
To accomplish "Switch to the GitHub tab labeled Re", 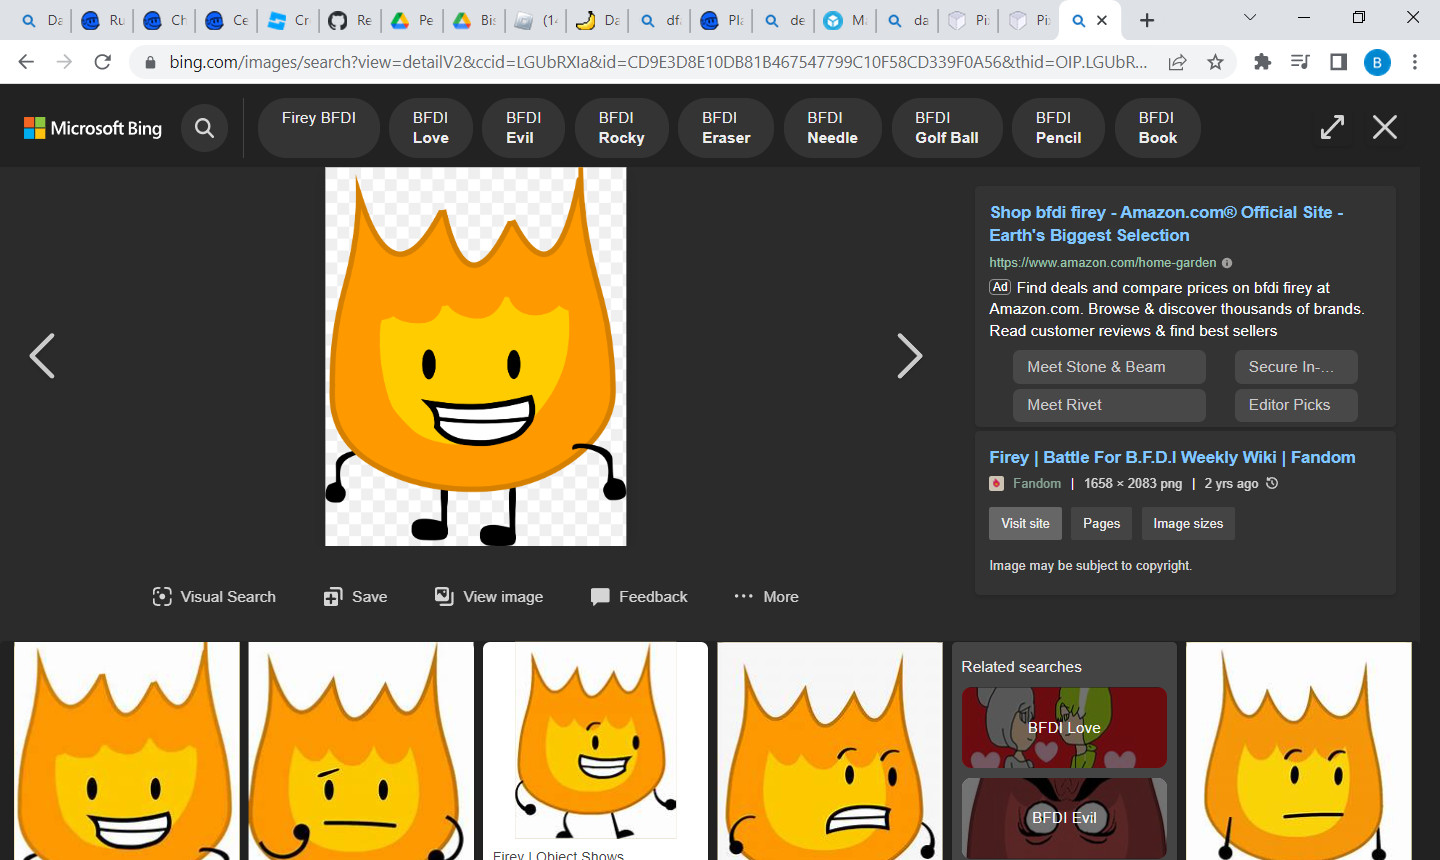I will coord(351,20).
